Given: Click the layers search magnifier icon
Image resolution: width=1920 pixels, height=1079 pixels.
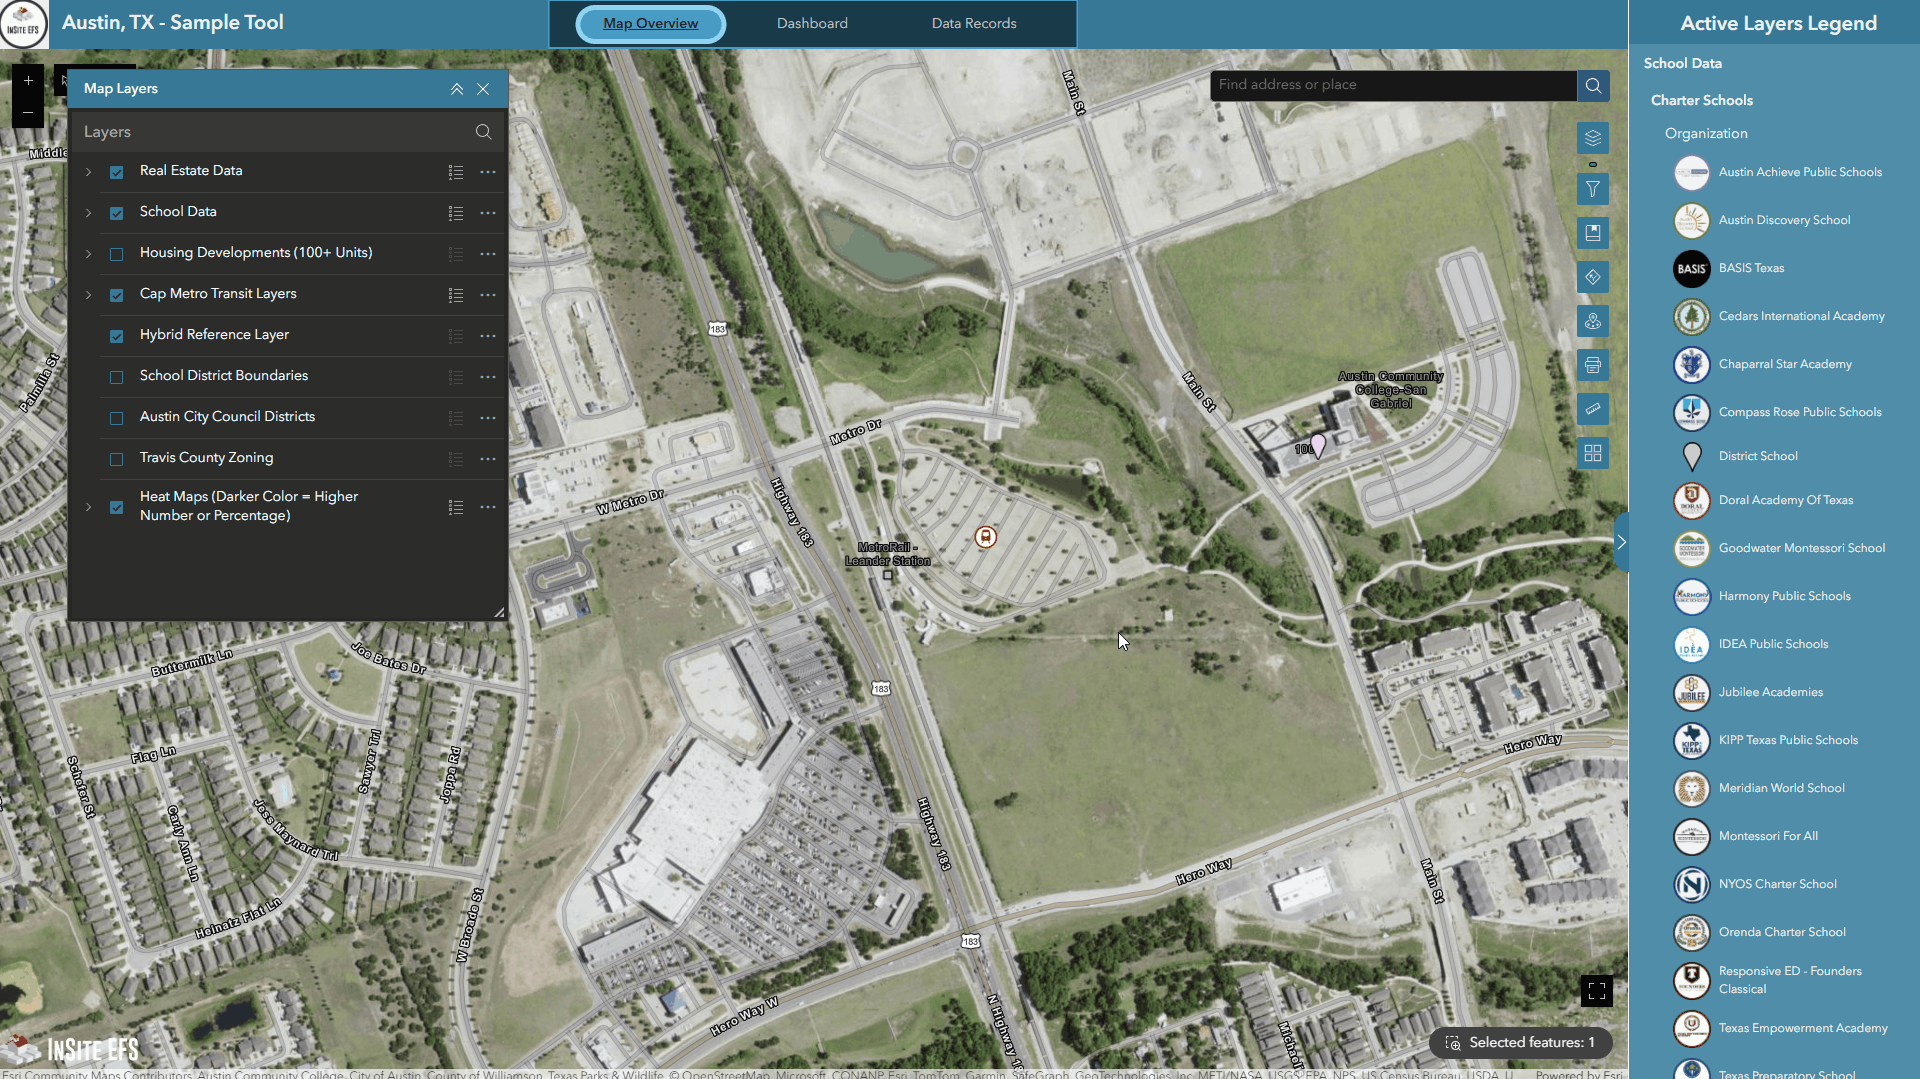Looking at the screenshot, I should 483,132.
